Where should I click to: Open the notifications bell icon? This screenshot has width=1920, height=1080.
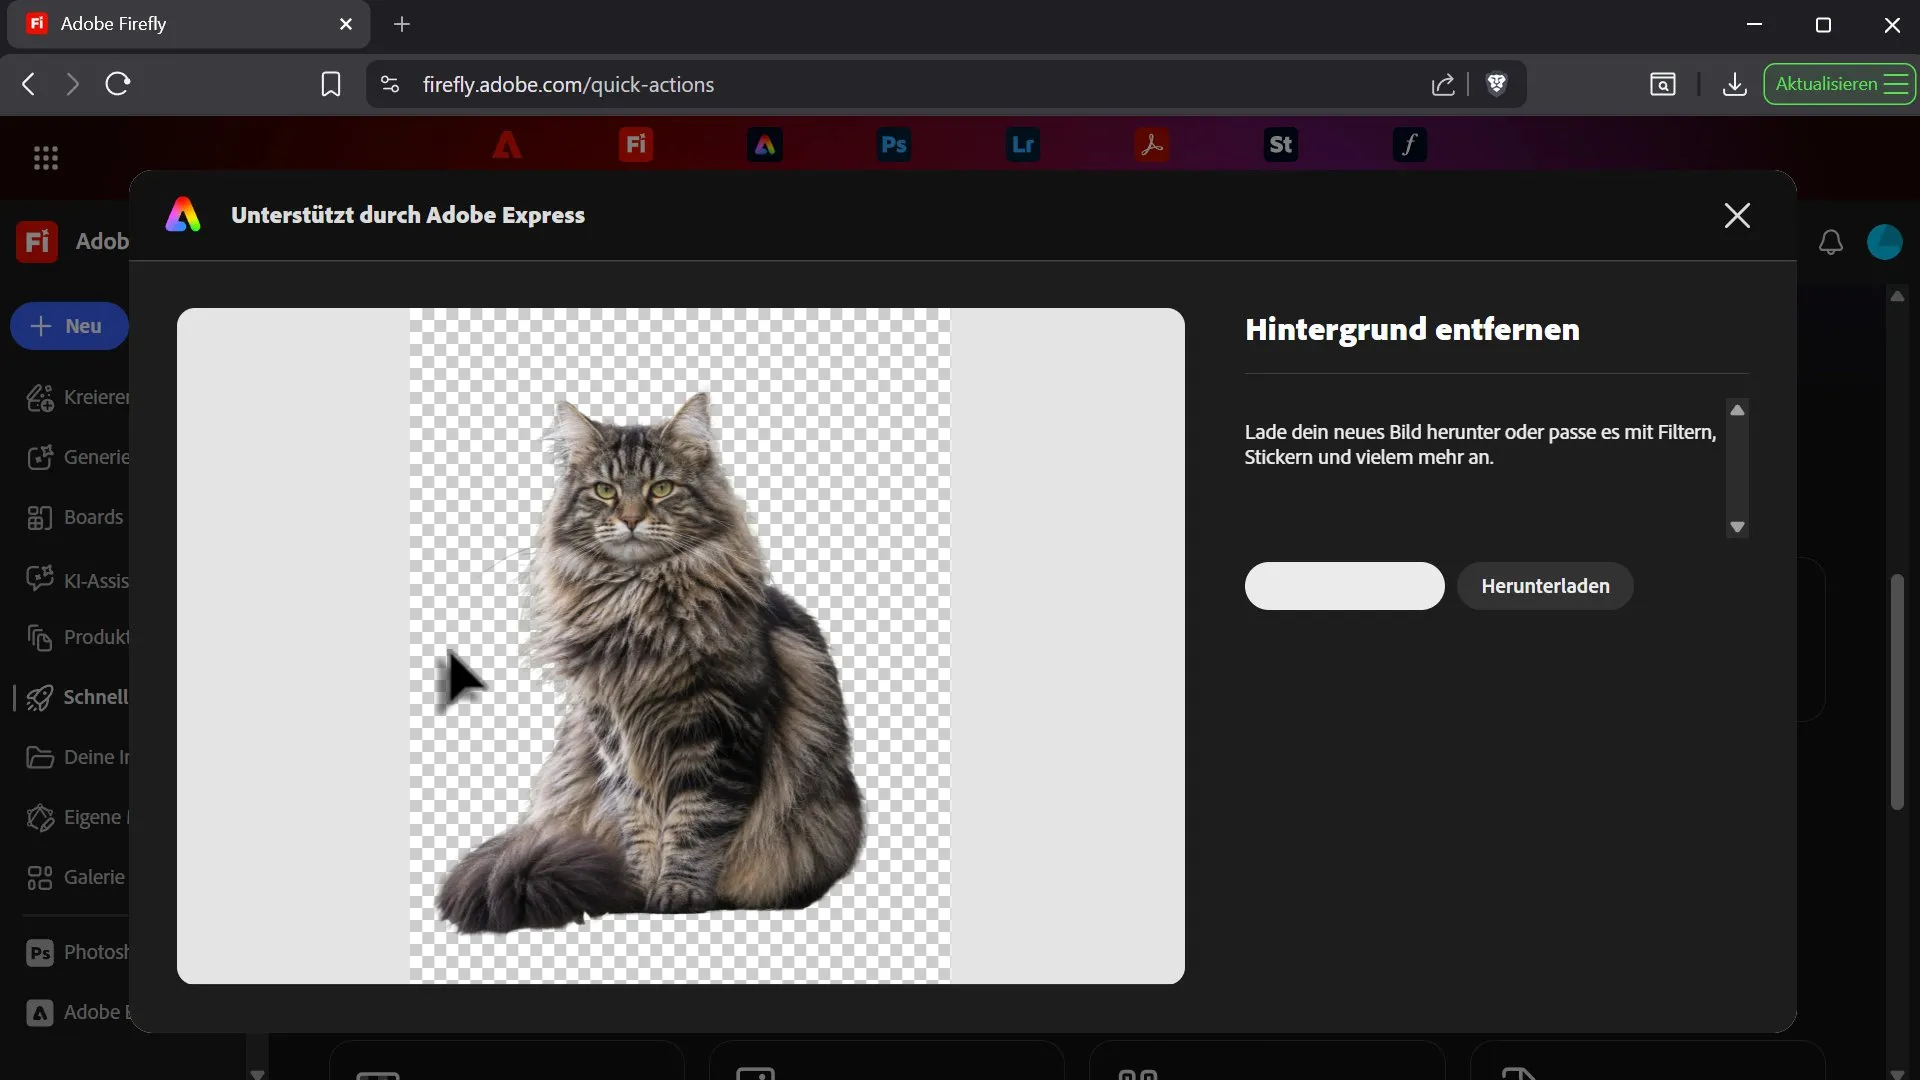tap(1831, 242)
